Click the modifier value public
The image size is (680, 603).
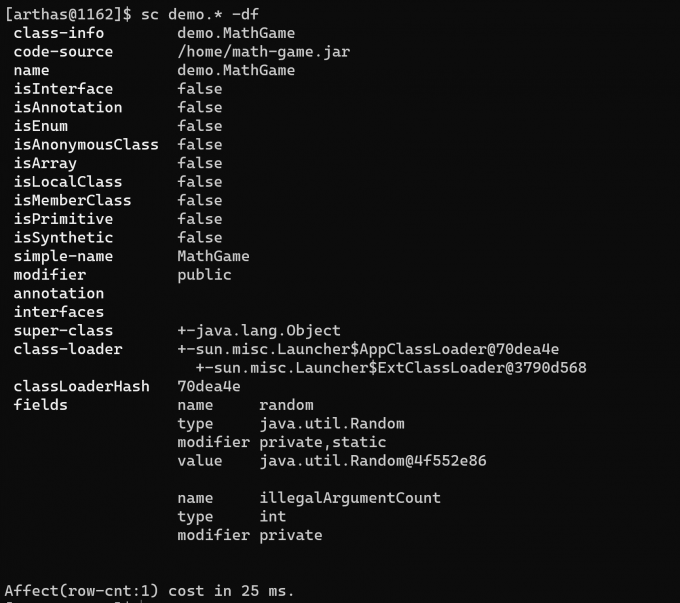coord(204,275)
